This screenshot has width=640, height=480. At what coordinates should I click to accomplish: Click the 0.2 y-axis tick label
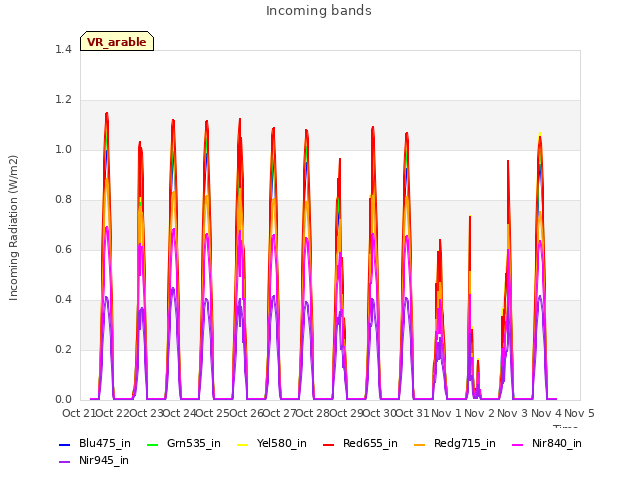point(63,350)
